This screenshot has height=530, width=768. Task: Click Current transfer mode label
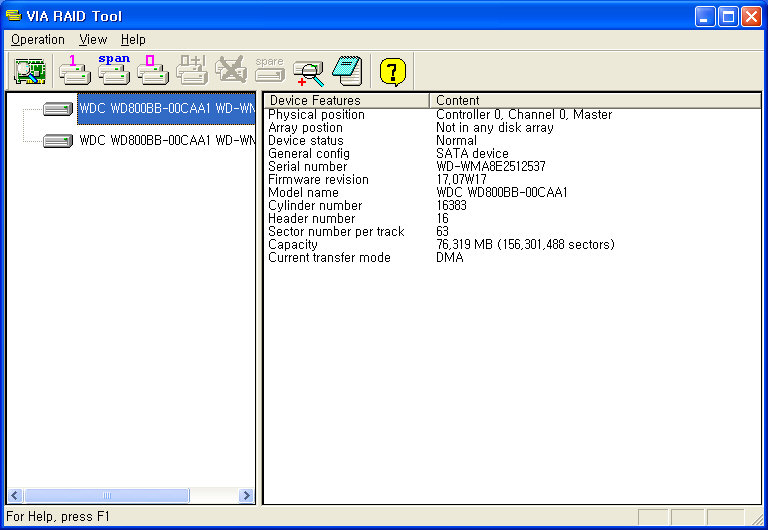pyautogui.click(x=329, y=258)
